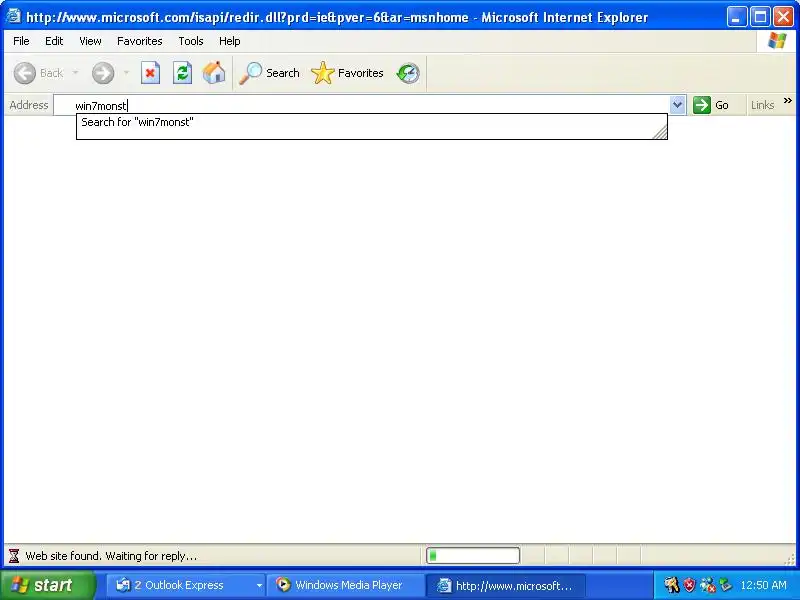Close the Internet Explorer window

click(x=783, y=17)
